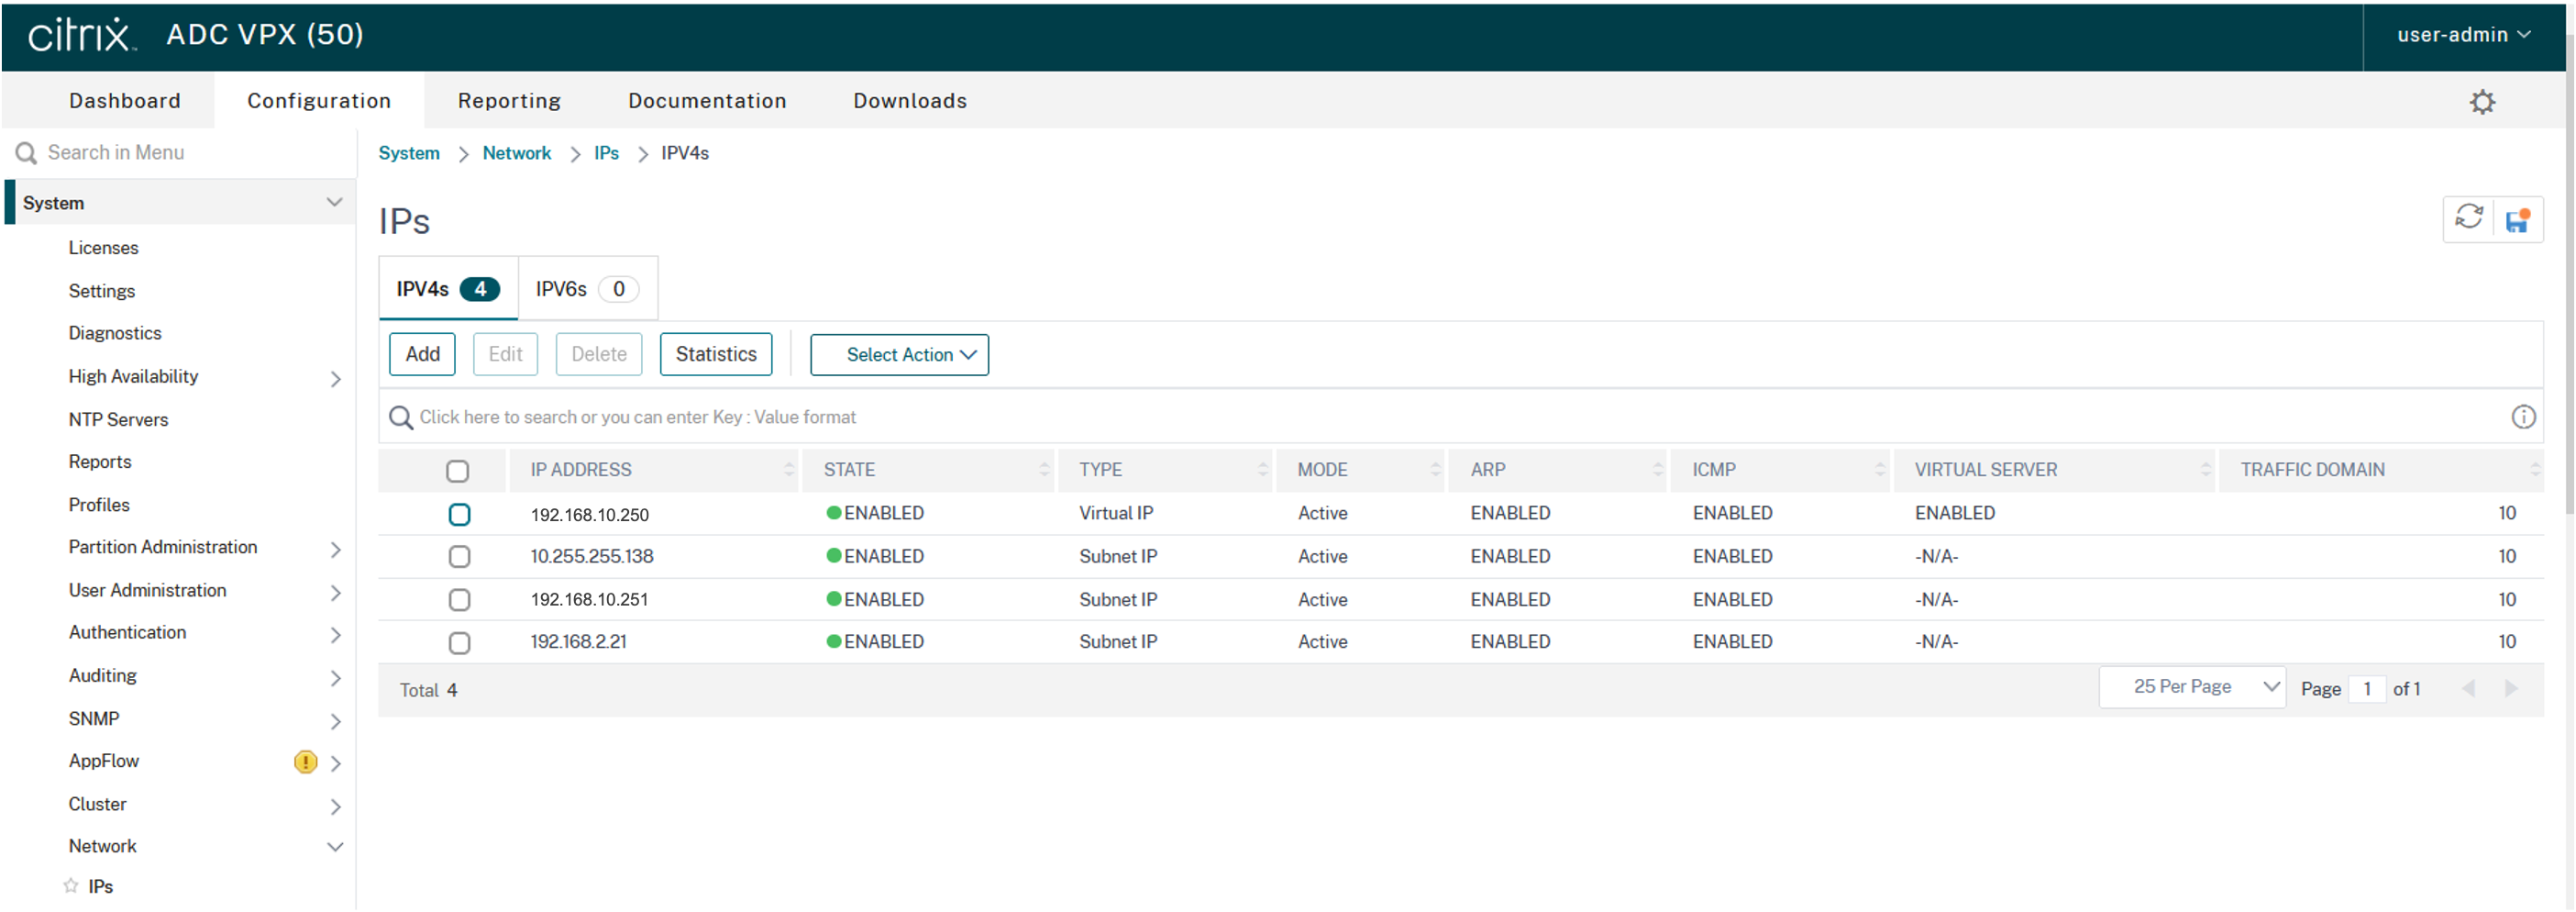Click the magnifier icon in Search in Menu

click(27, 153)
